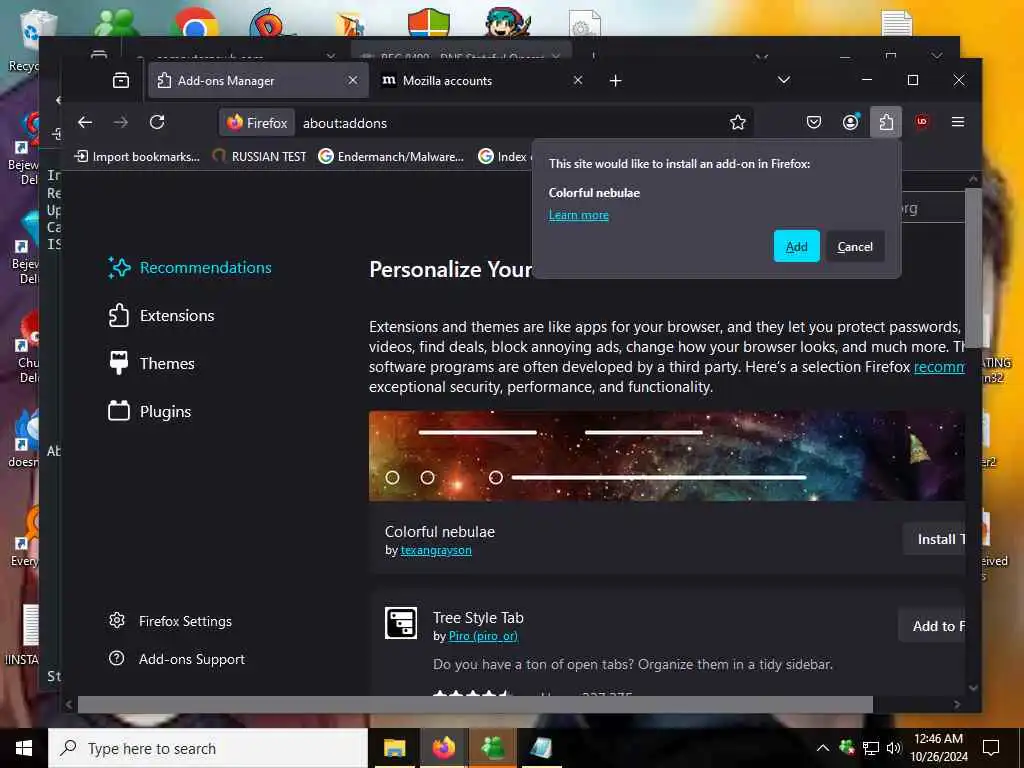Click Firefox icon in taskbar
This screenshot has width=1024, height=768.
pos(443,748)
